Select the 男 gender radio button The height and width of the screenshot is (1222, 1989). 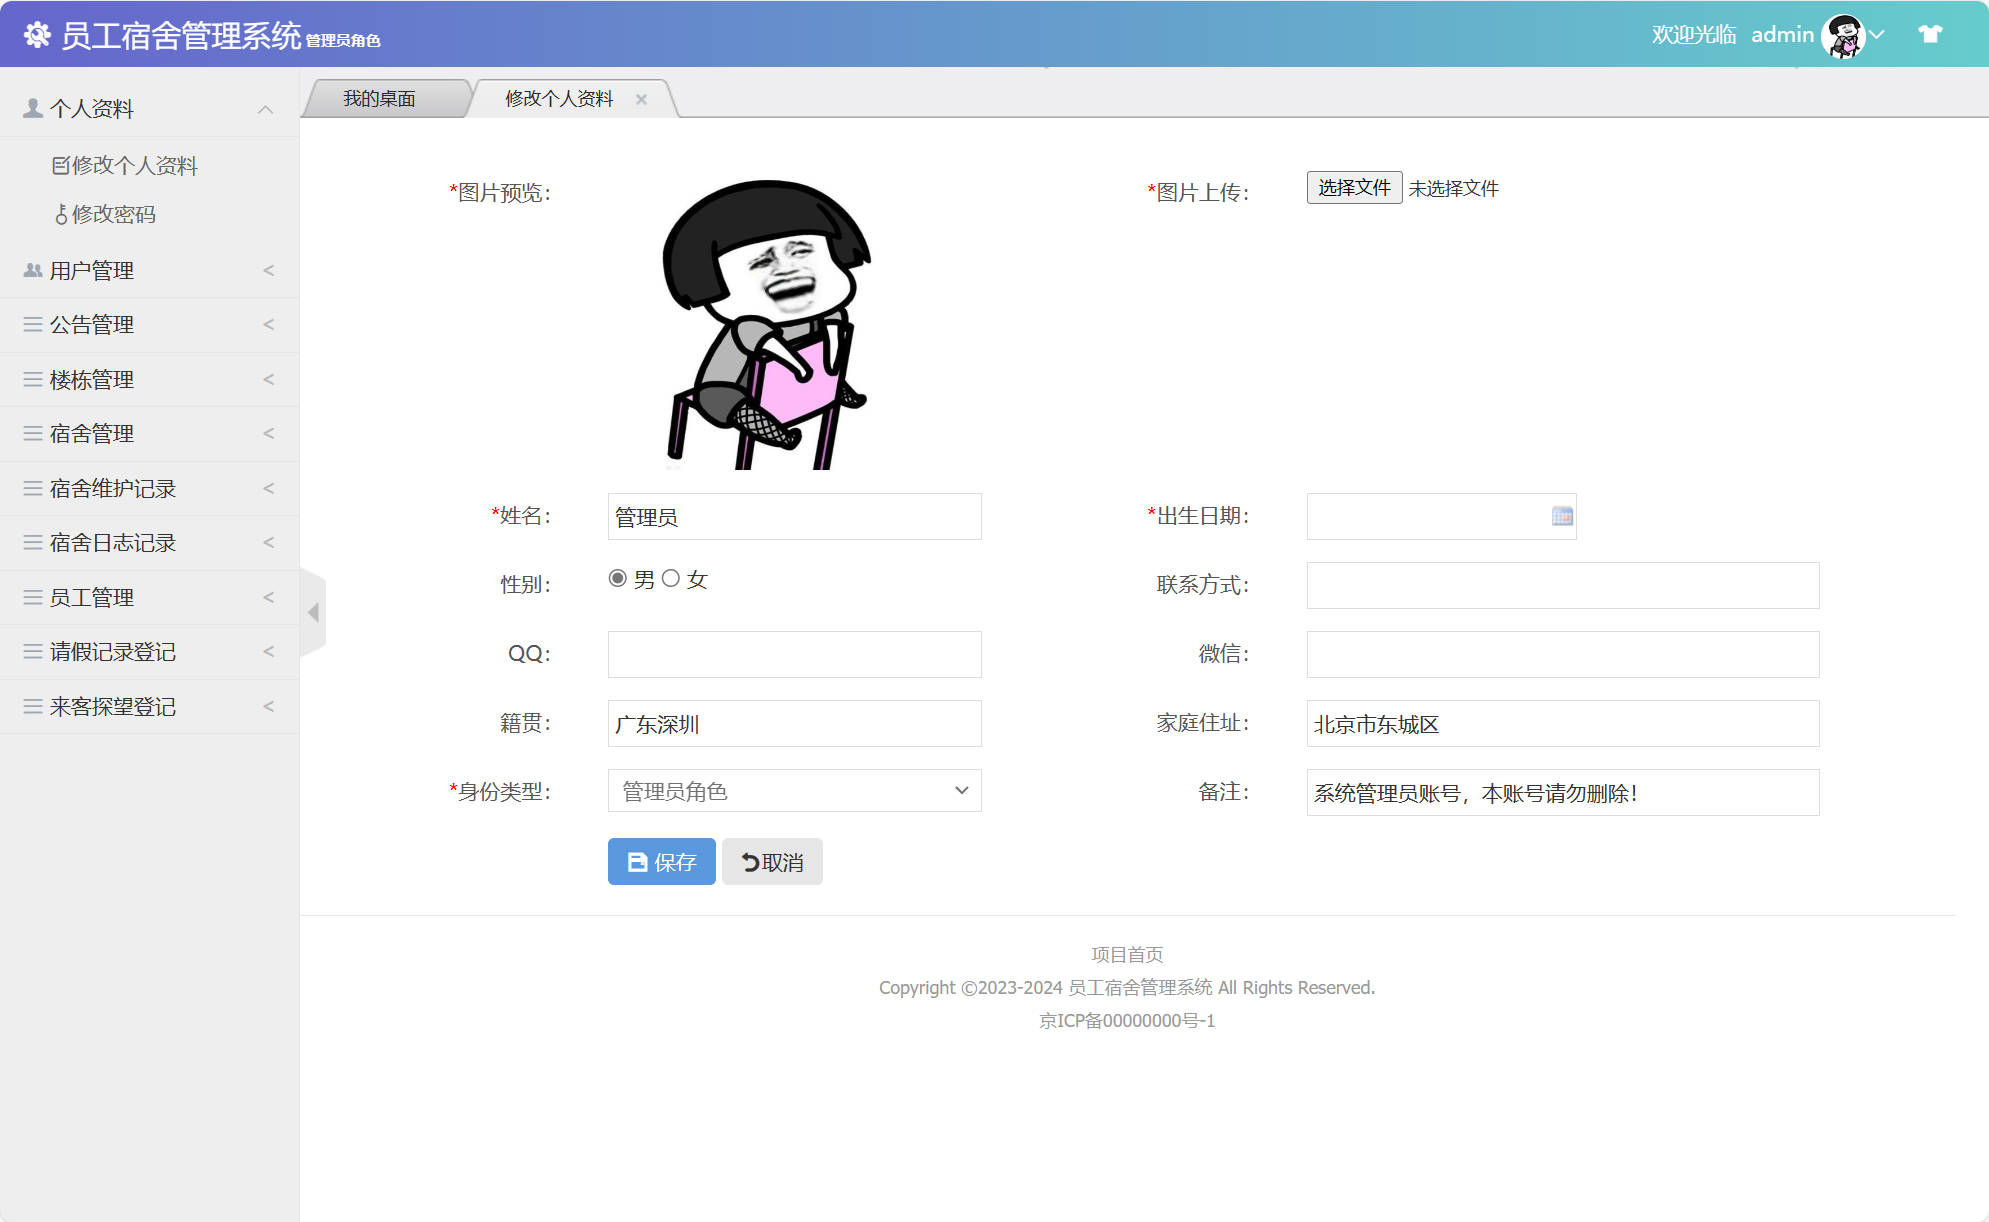(x=617, y=578)
